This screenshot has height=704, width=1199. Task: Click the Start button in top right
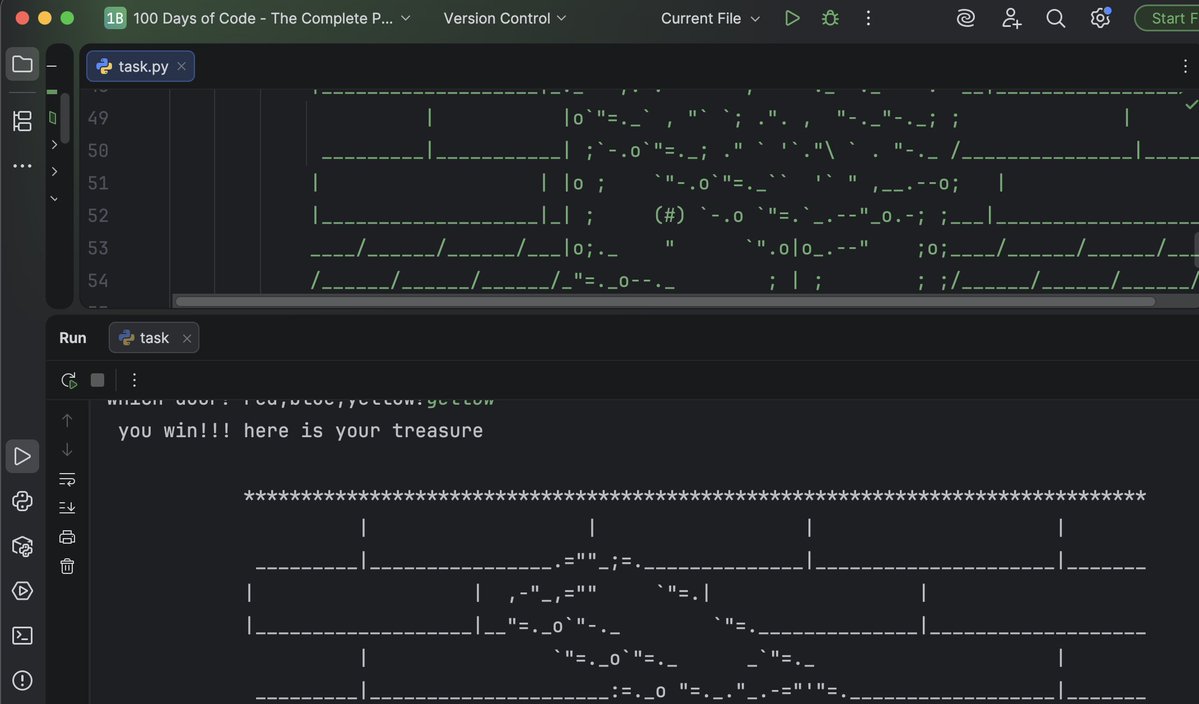click(x=1168, y=18)
